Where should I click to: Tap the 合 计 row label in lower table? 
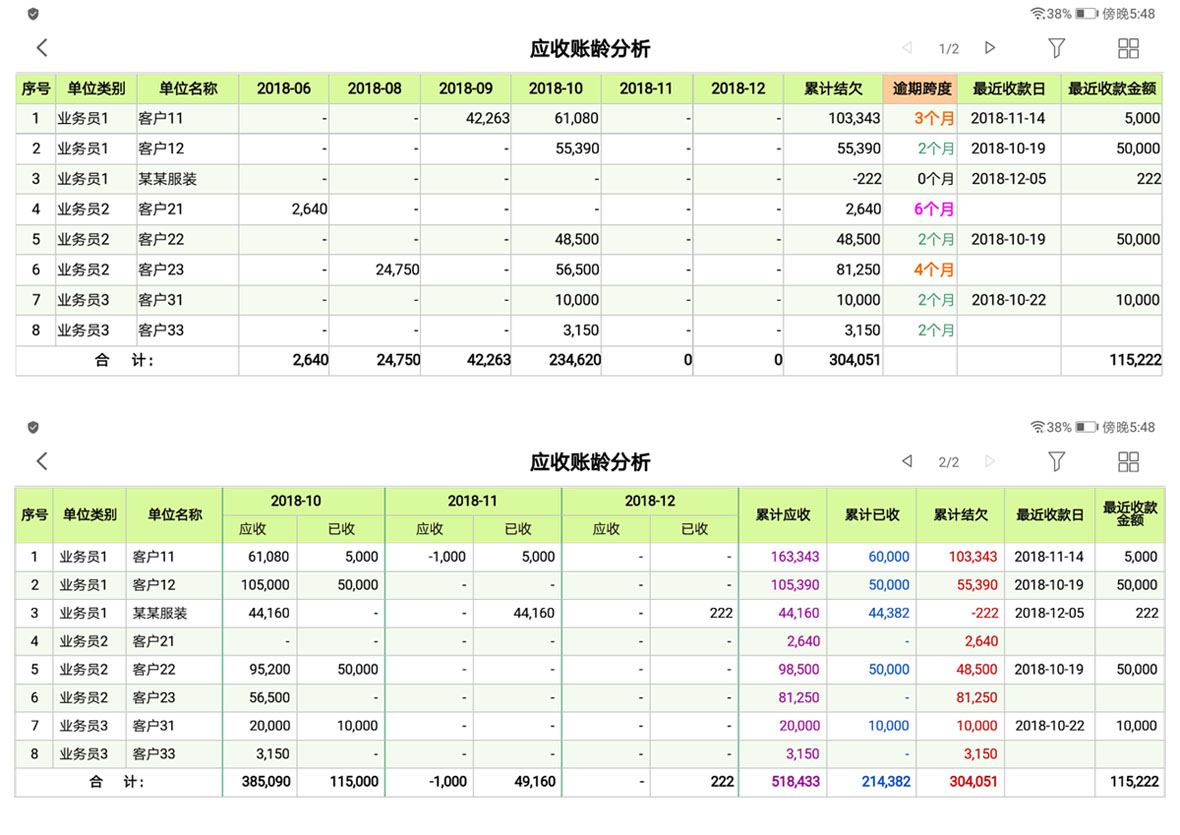tap(116, 782)
